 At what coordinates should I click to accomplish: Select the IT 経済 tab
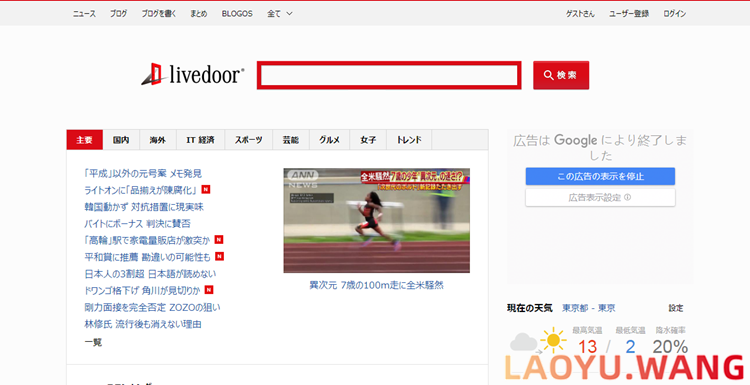[200, 140]
